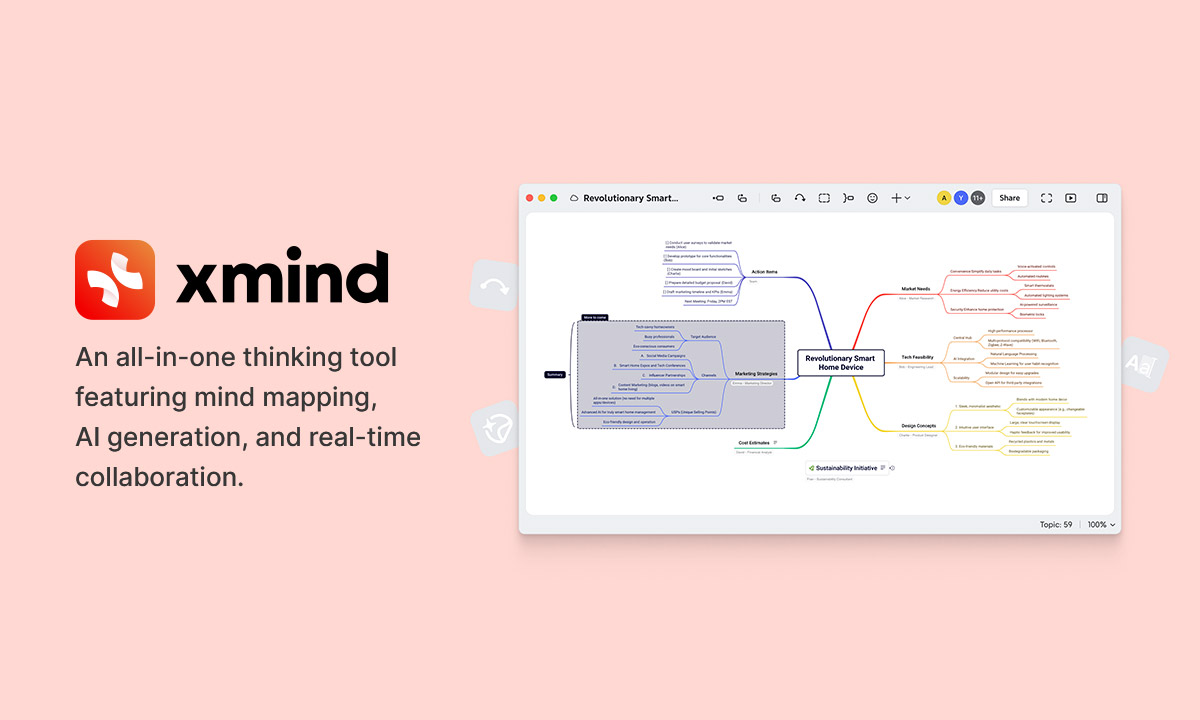This screenshot has height=720, width=1200.
Task: Select the Revolutionary Smart Home Device central topic
Action: 841,363
